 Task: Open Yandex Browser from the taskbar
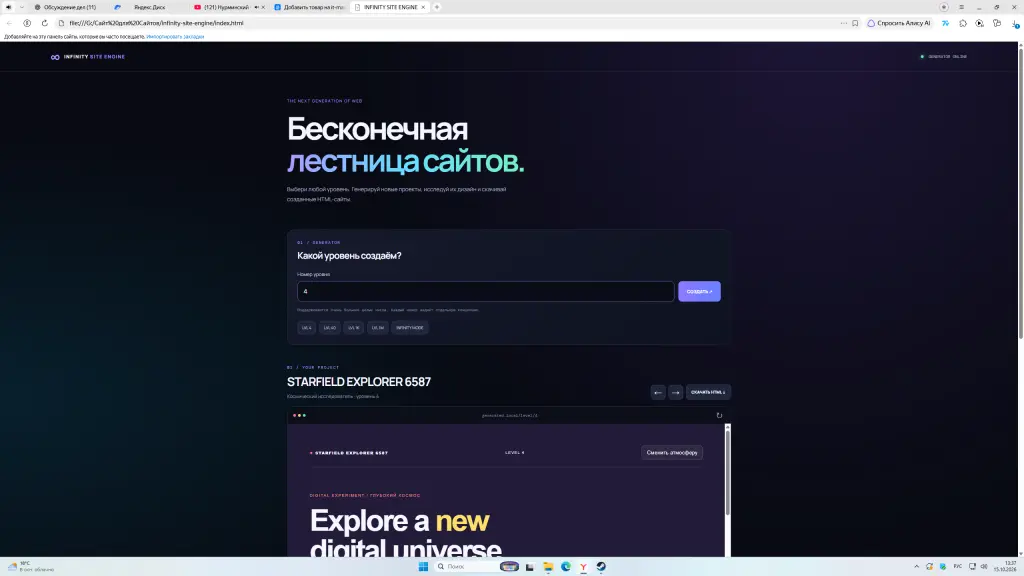pos(583,566)
